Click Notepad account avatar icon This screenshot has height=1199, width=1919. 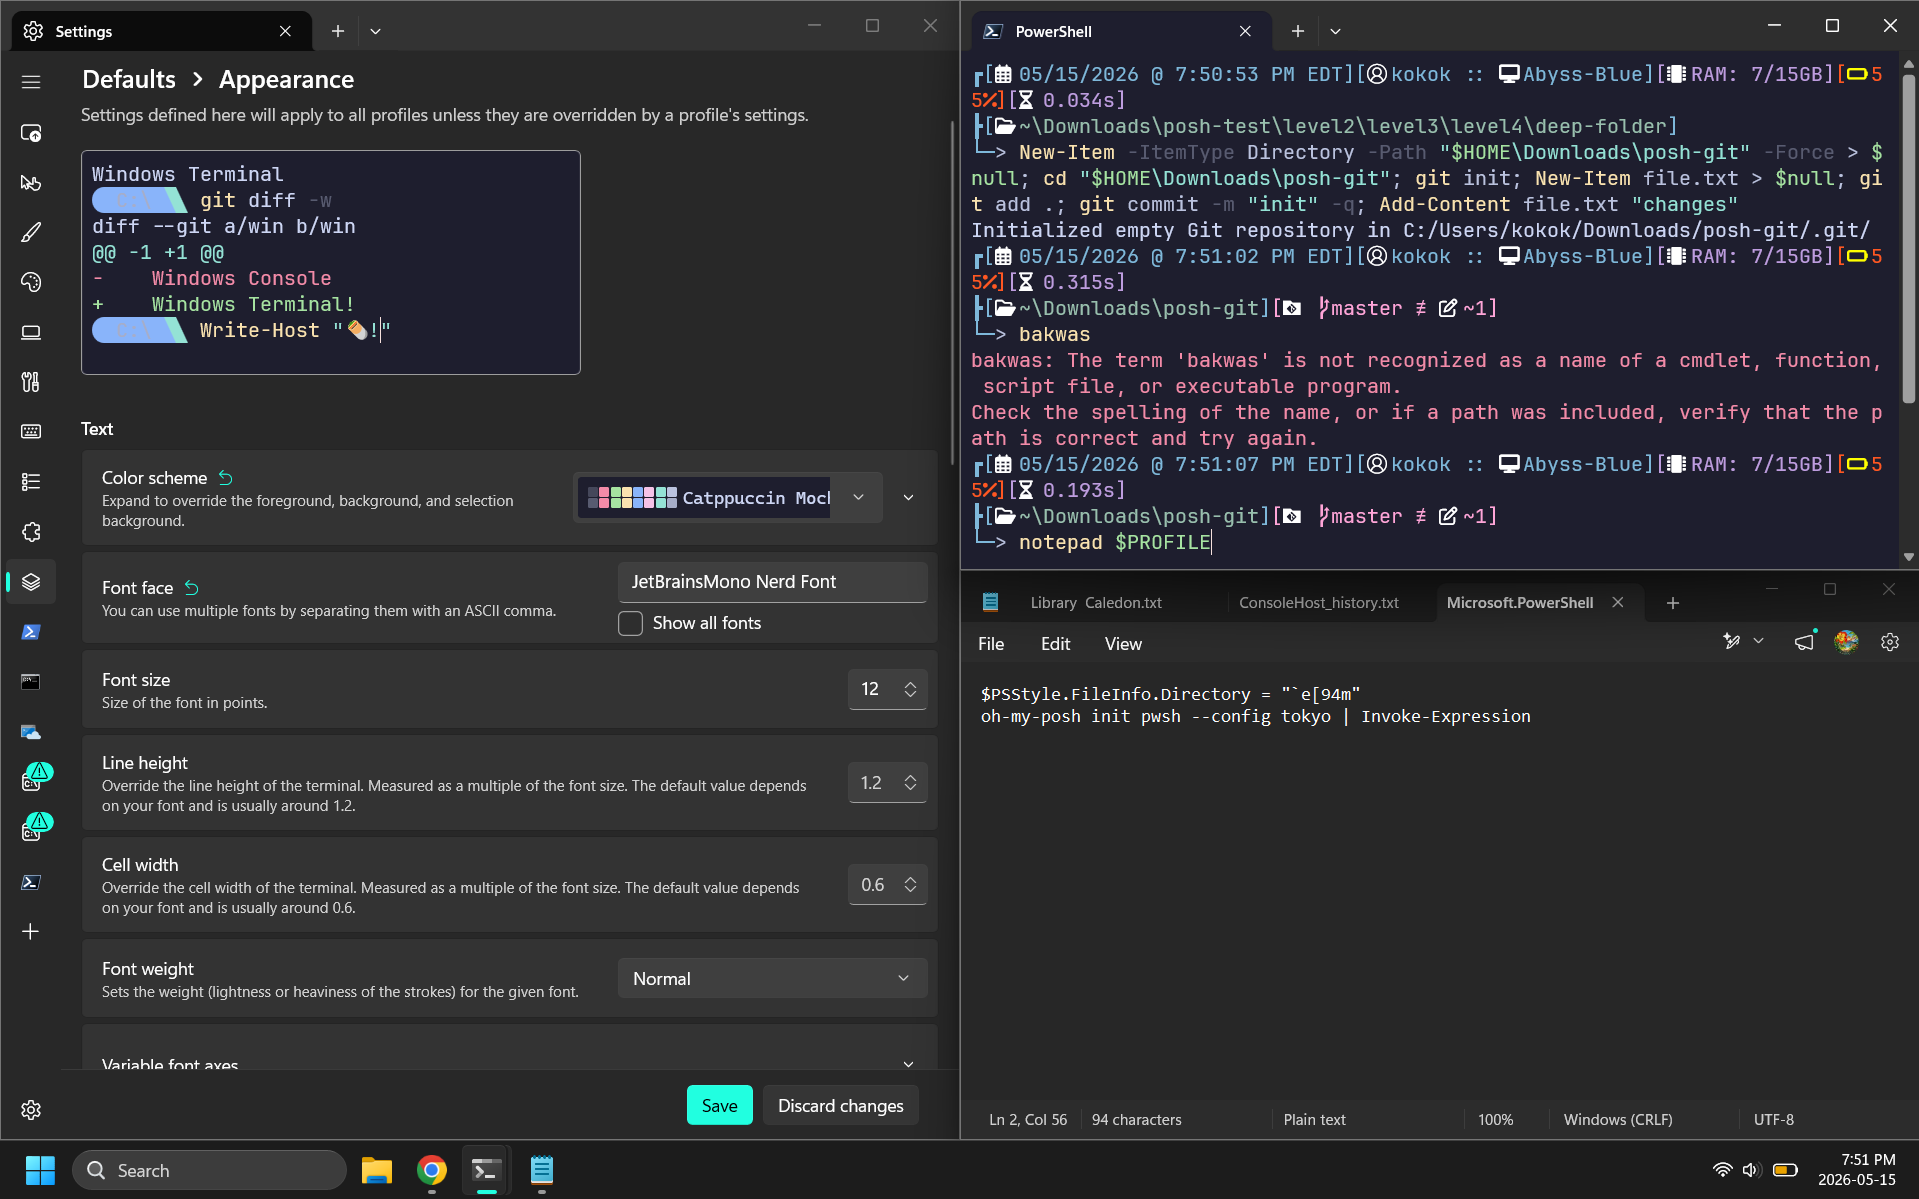pyautogui.click(x=1846, y=642)
